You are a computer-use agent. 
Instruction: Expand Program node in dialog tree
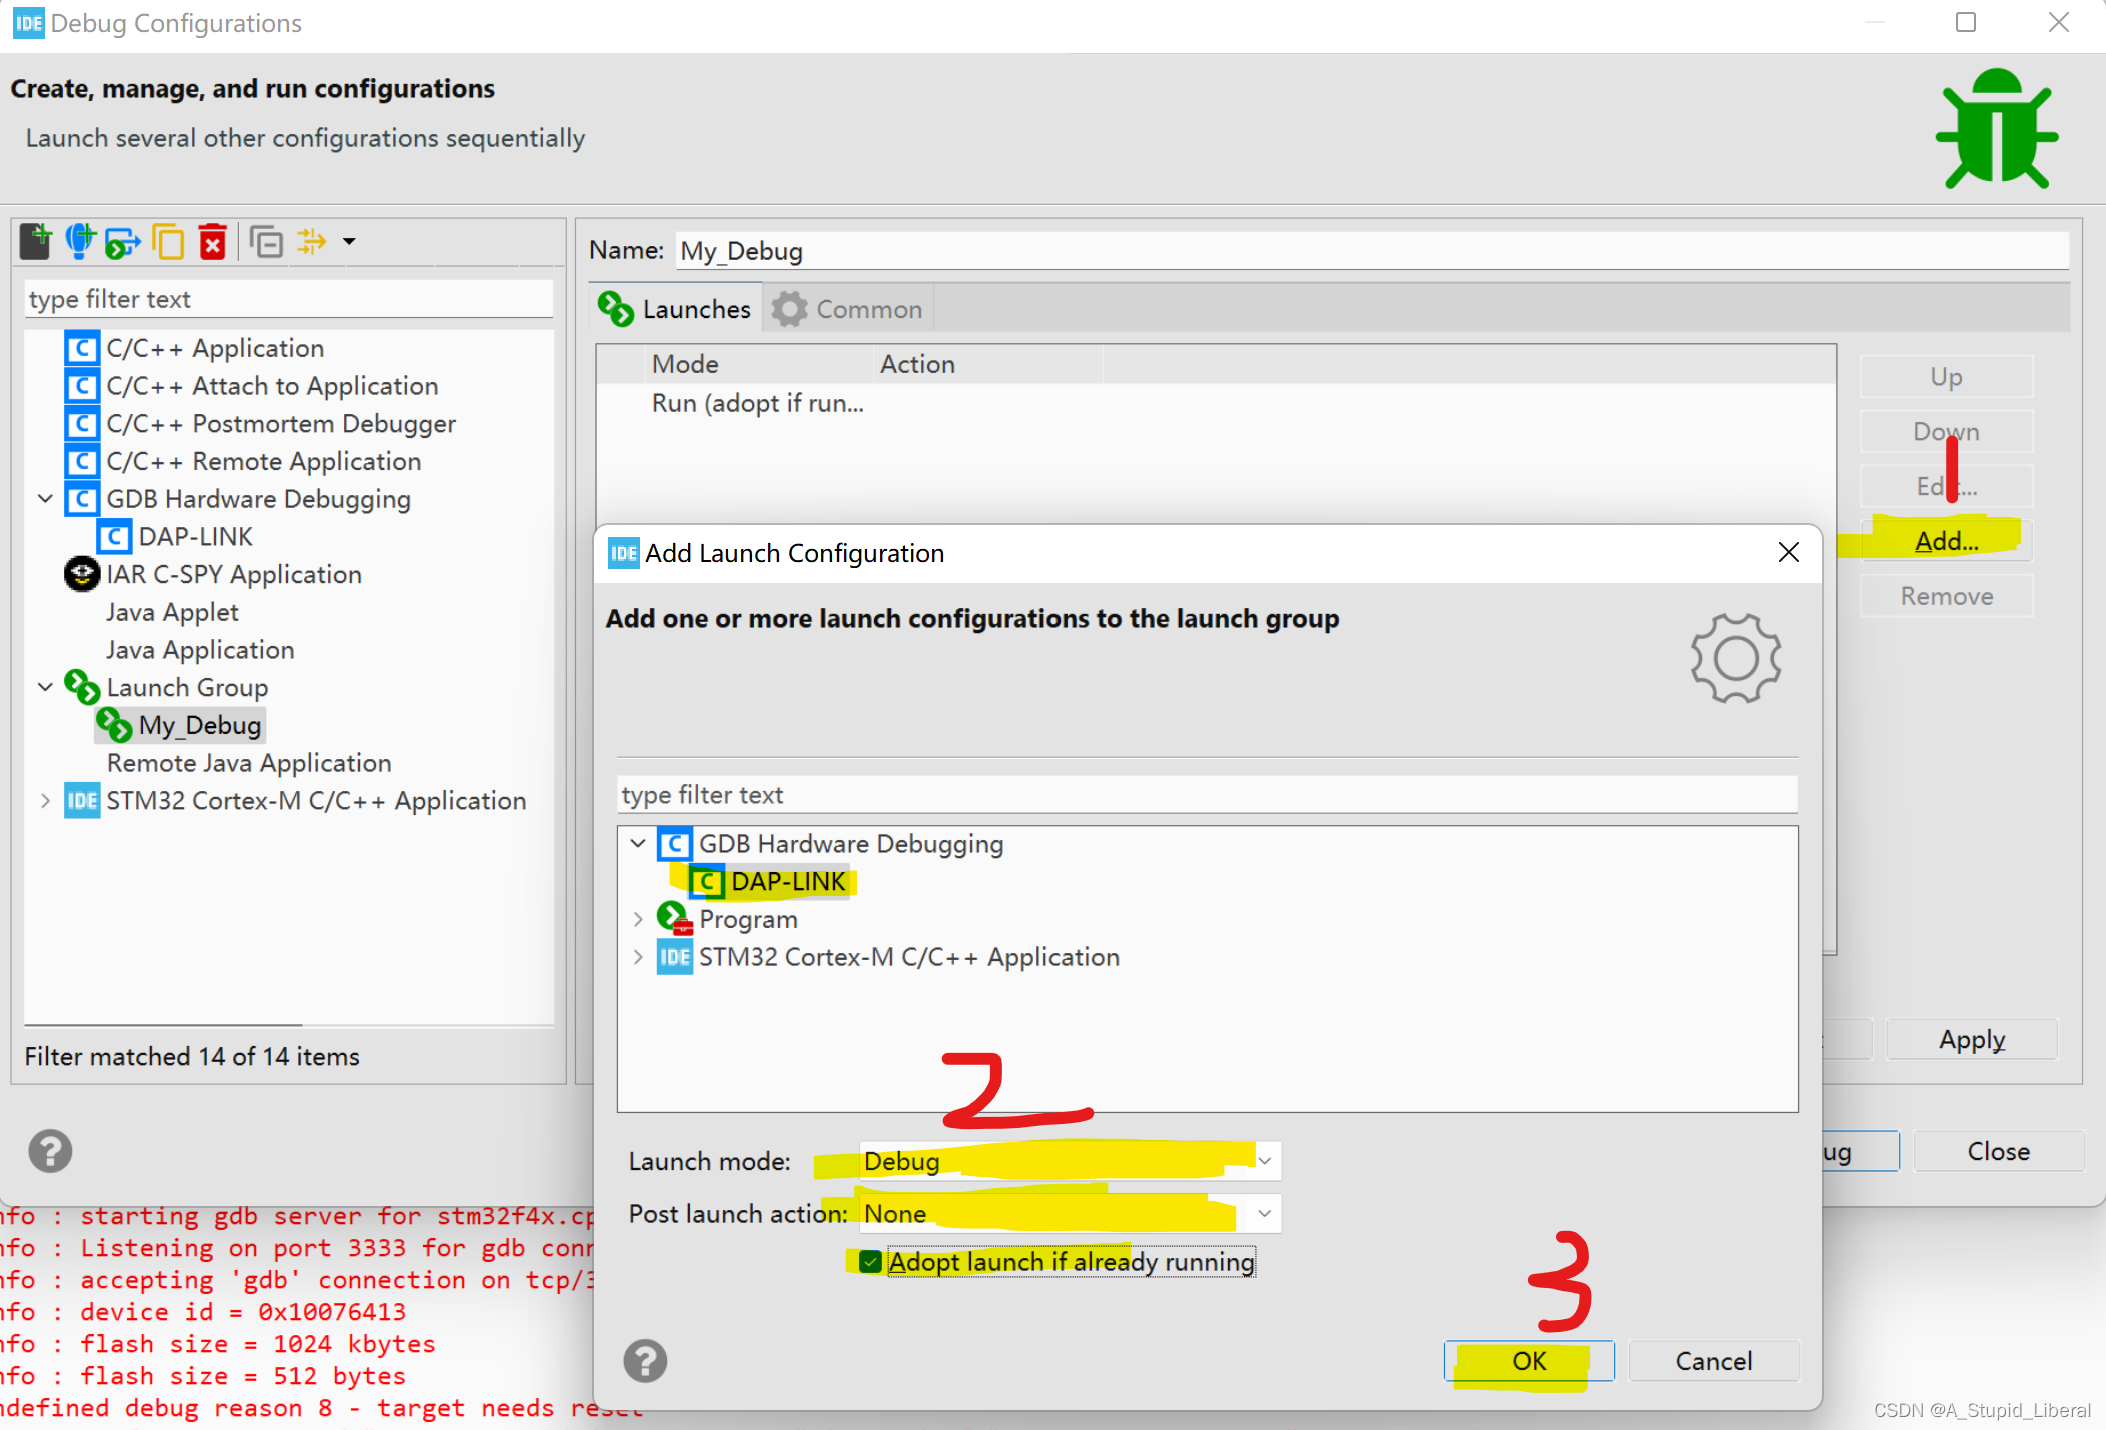pyautogui.click(x=638, y=918)
